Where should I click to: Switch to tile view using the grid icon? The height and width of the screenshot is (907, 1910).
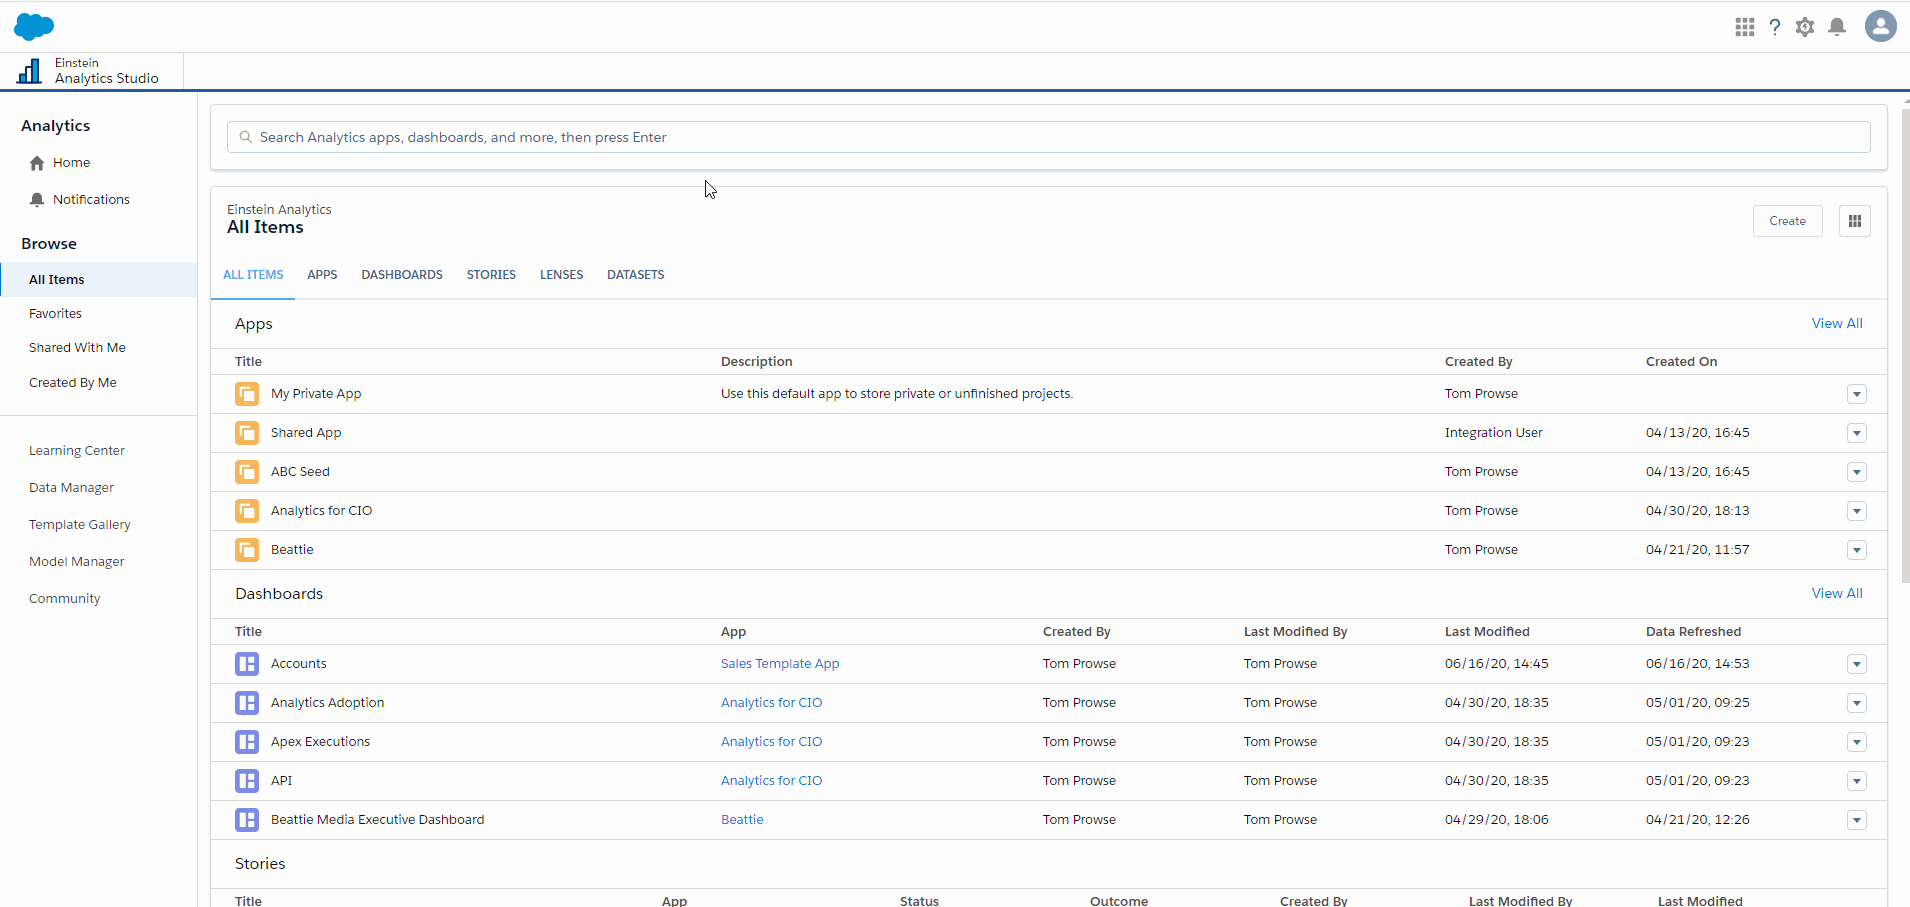tap(1855, 221)
